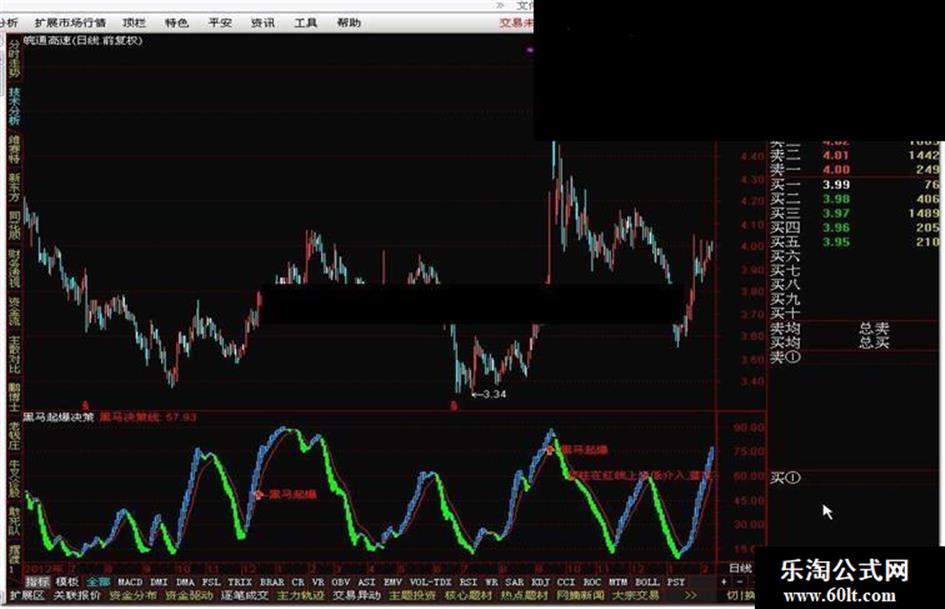
Task: Switch indicator to CCI
Action: [x=566, y=582]
